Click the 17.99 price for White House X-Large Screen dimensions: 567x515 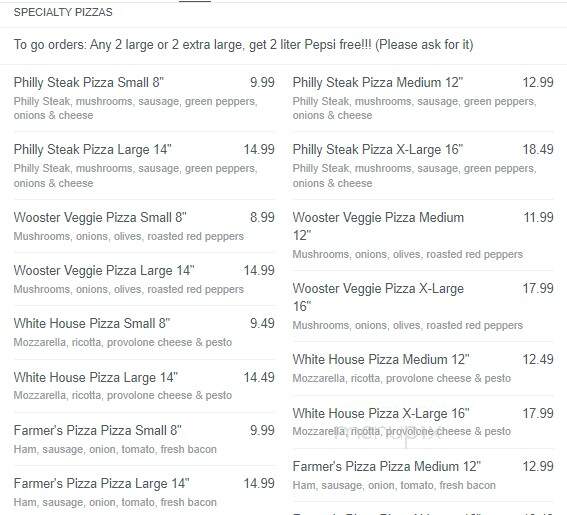(x=538, y=413)
